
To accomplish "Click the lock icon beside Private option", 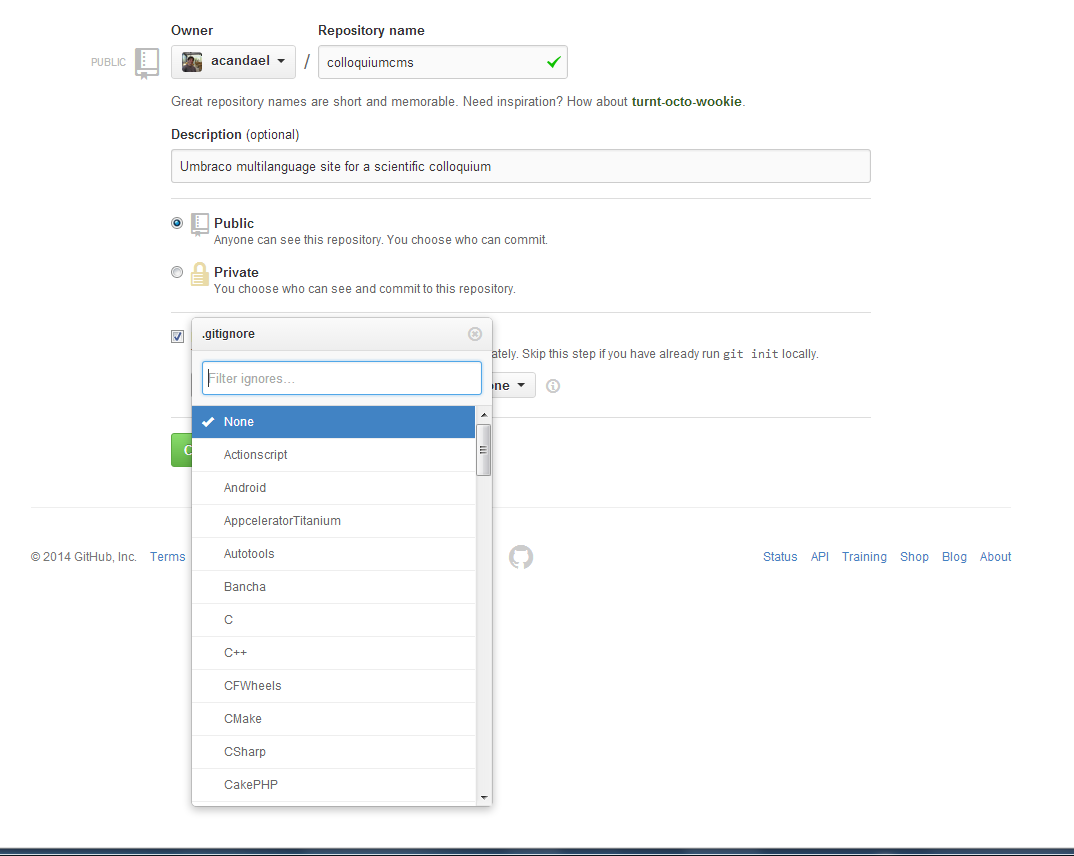I will (199, 274).
